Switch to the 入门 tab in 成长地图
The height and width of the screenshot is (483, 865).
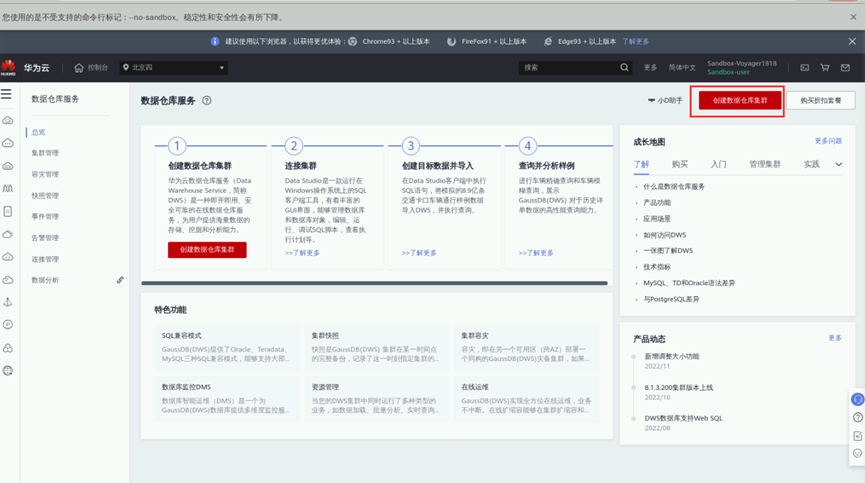tap(718, 164)
